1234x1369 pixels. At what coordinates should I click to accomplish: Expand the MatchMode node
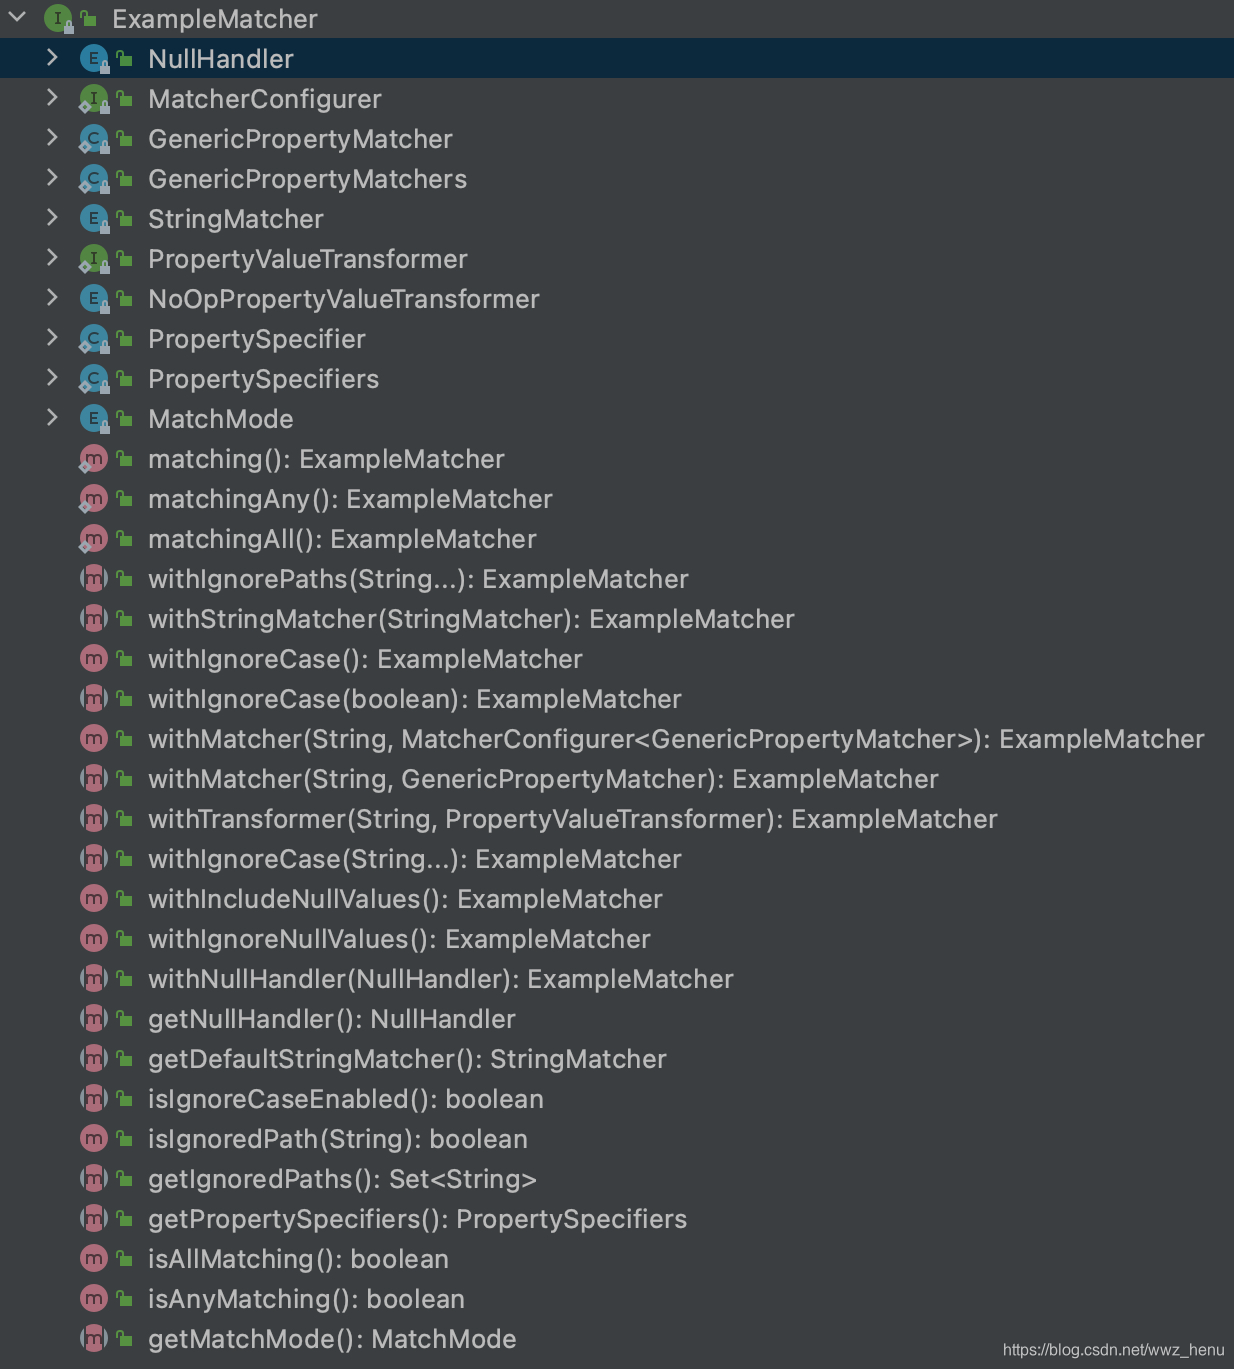tap(52, 418)
